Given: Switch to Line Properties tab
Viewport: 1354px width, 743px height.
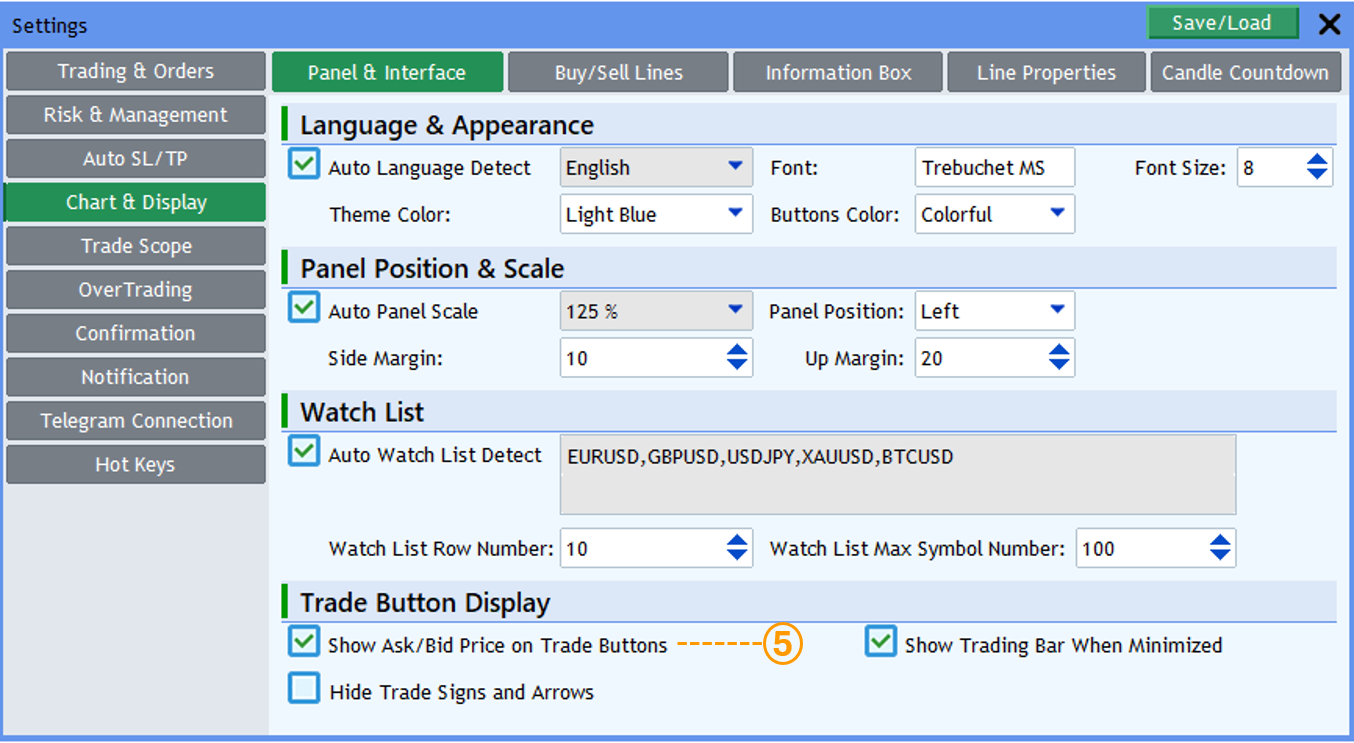Looking at the screenshot, I should pyautogui.click(x=1046, y=72).
